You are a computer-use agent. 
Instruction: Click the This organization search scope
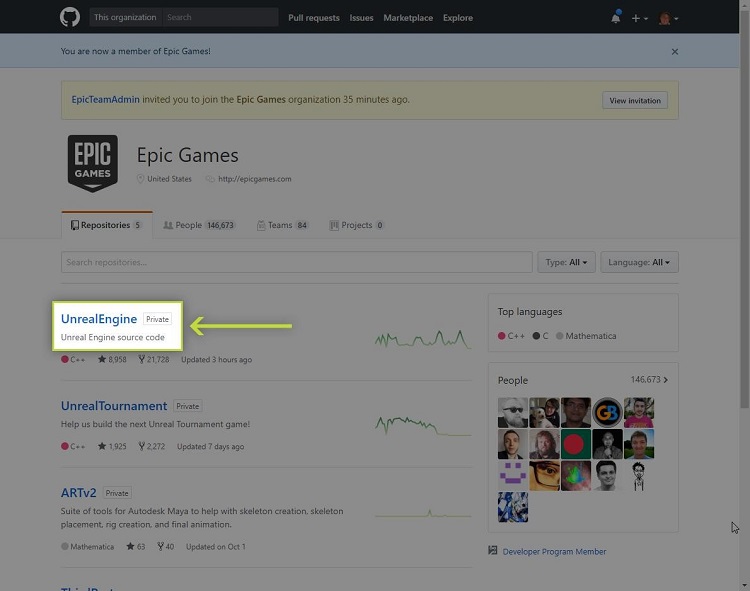click(x=125, y=17)
